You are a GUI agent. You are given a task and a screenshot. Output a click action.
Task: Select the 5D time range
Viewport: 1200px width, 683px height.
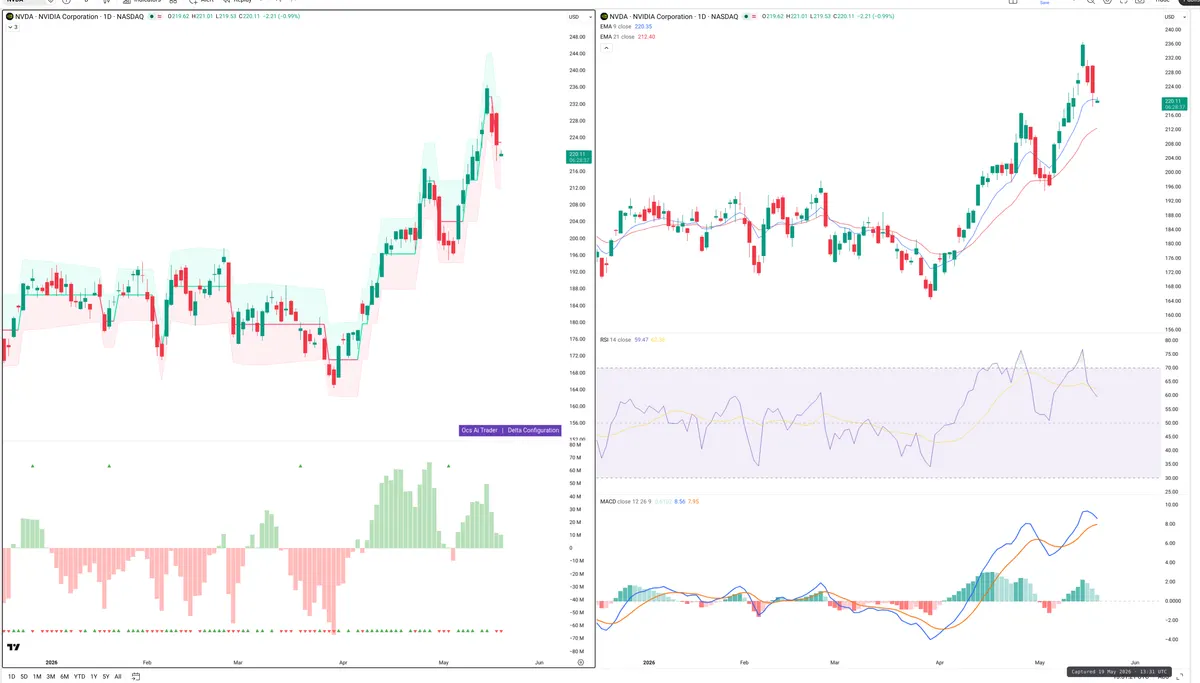[x=24, y=677]
